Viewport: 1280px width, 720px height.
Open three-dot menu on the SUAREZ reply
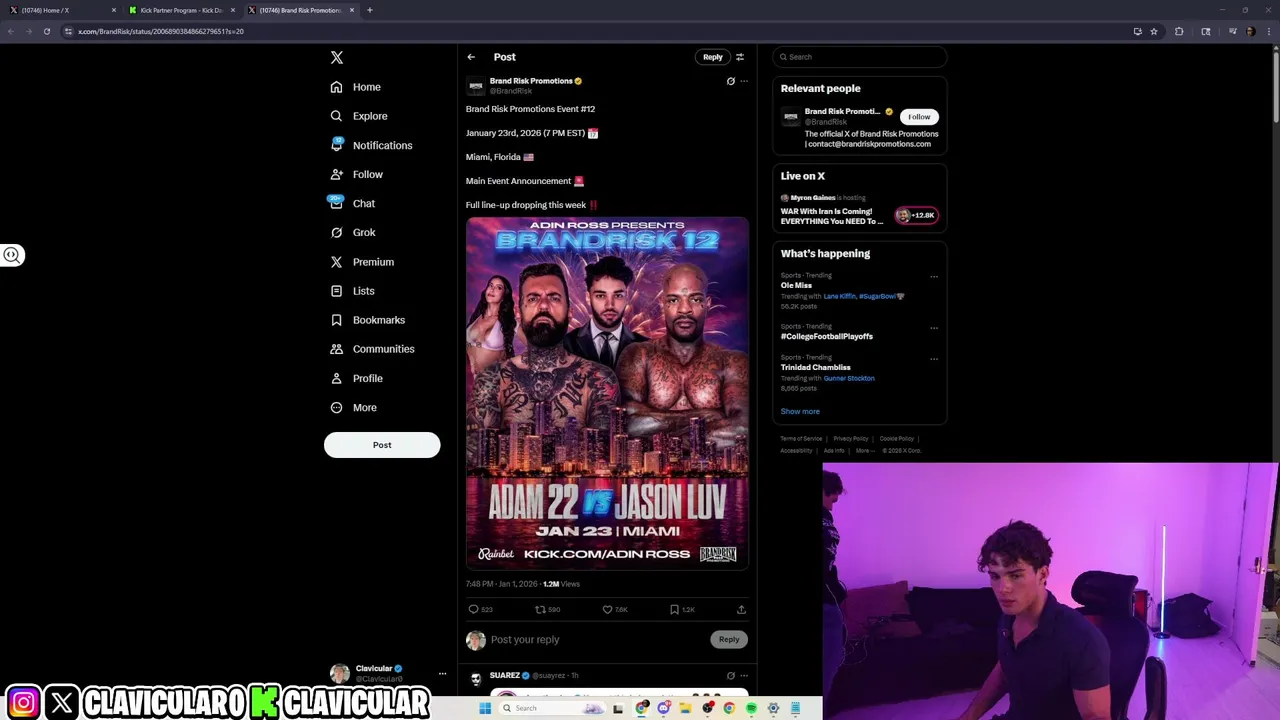[743, 676]
